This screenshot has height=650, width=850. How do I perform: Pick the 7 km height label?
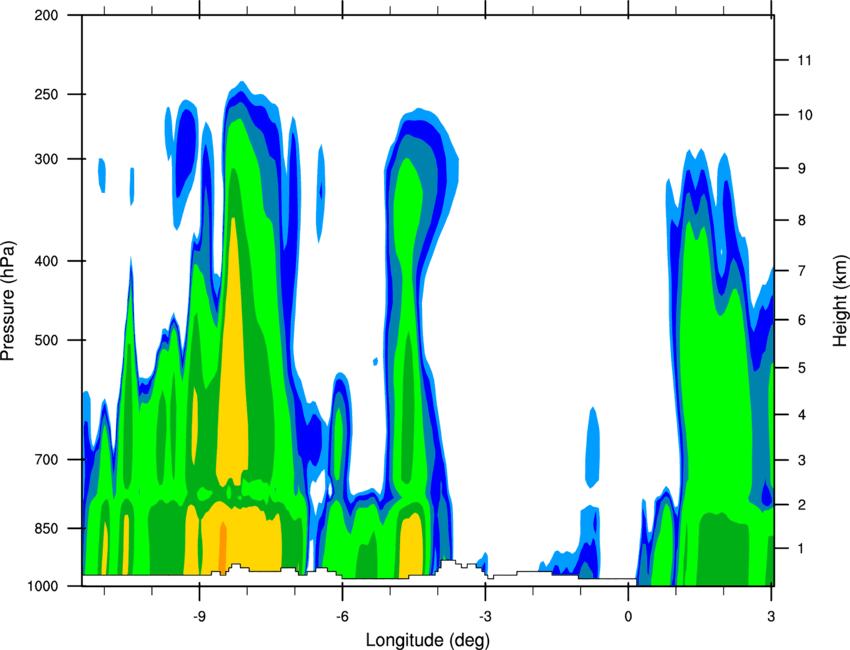point(801,271)
